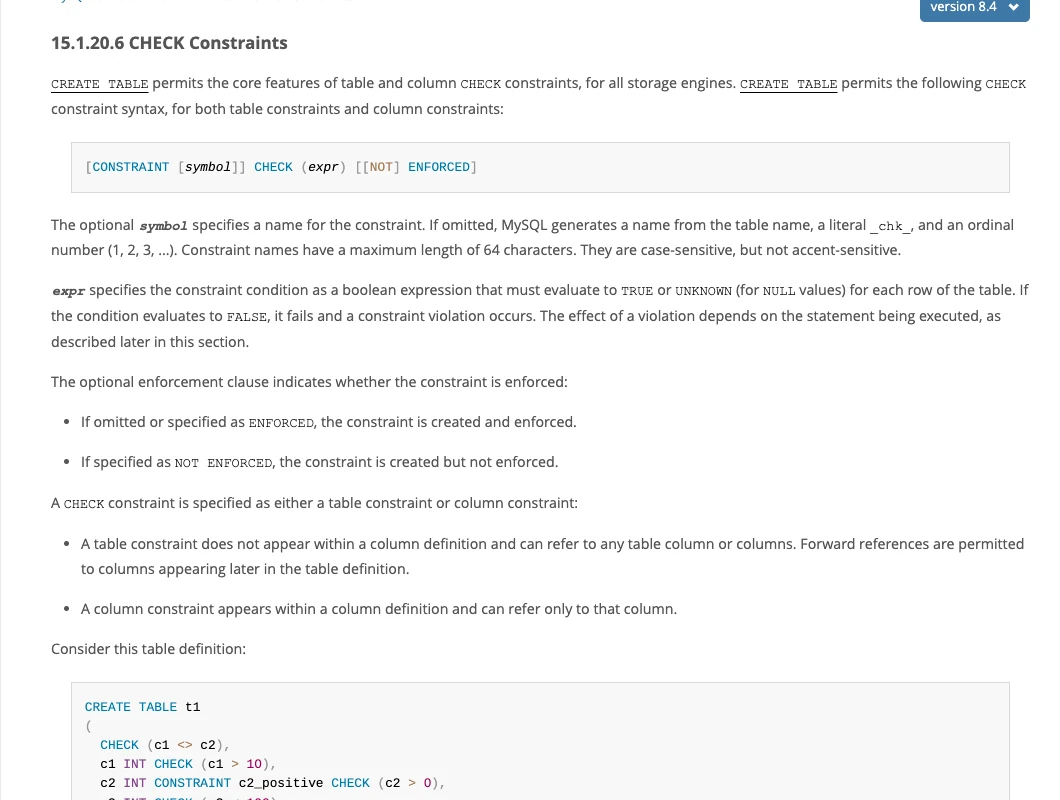Click "NOT" keyword in the syntax box
1060x800 pixels.
pyautogui.click(x=381, y=167)
